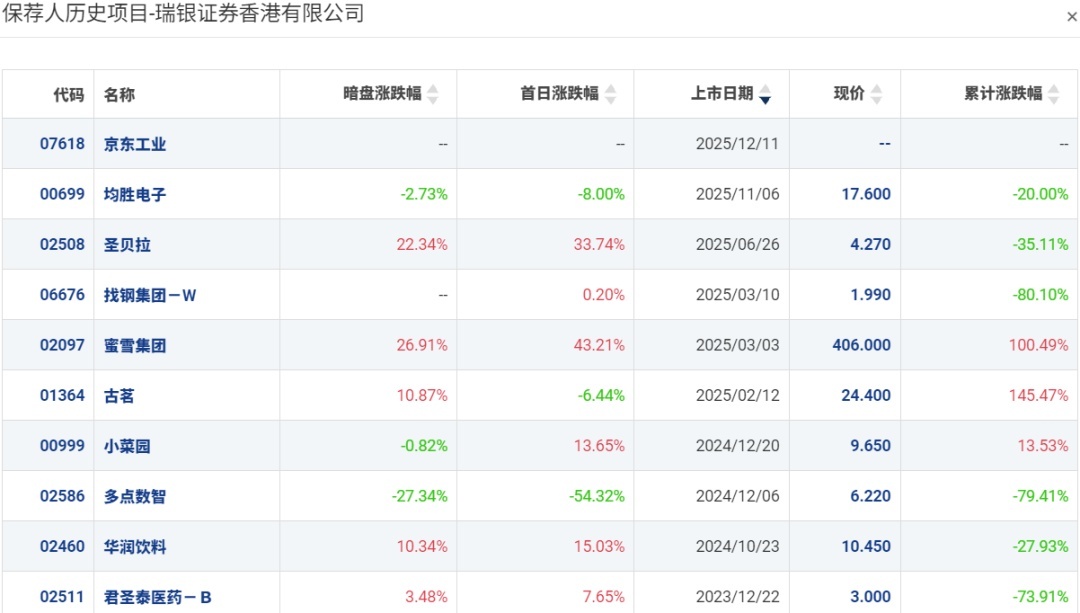Image resolution: width=1080 pixels, height=613 pixels.
Task: Open 找钢集团-W stock page
Action: [150, 295]
